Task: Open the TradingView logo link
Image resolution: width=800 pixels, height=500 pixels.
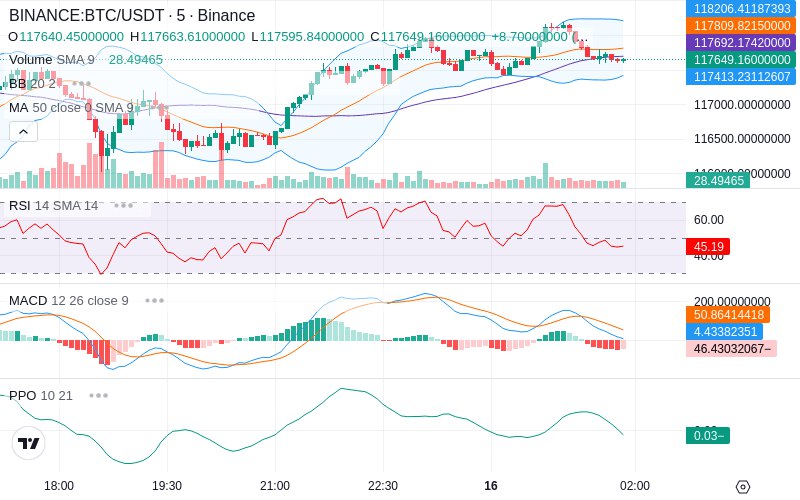Action: pyautogui.click(x=29, y=443)
